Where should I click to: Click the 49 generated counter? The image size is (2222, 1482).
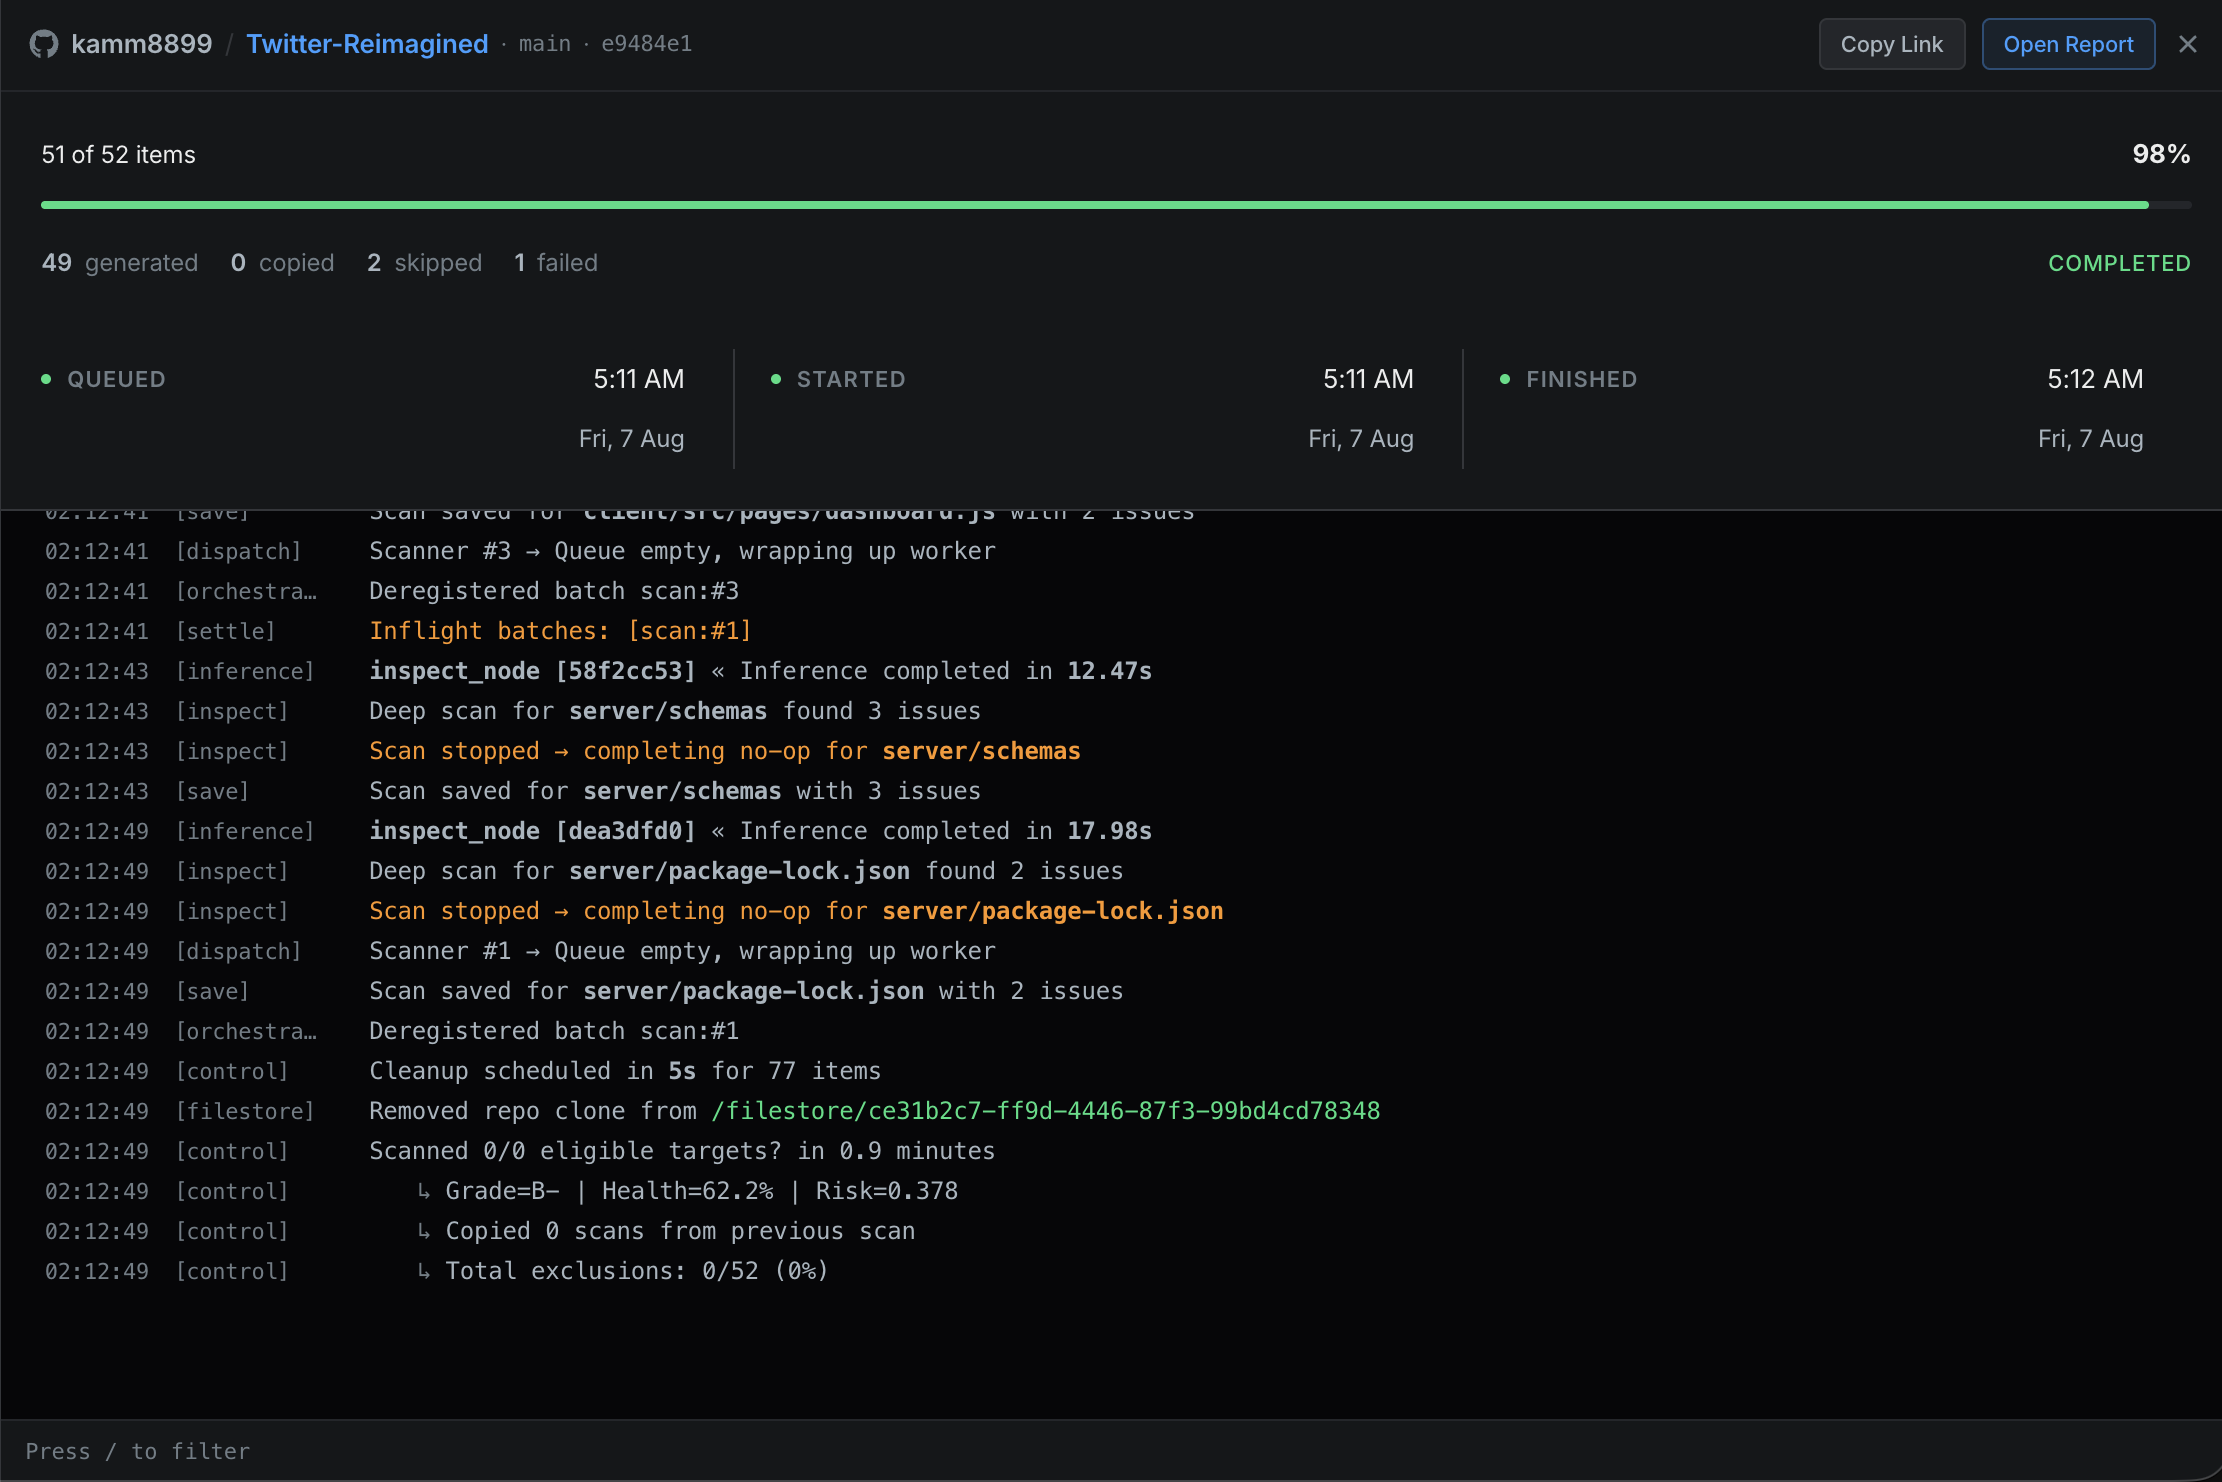coord(120,263)
